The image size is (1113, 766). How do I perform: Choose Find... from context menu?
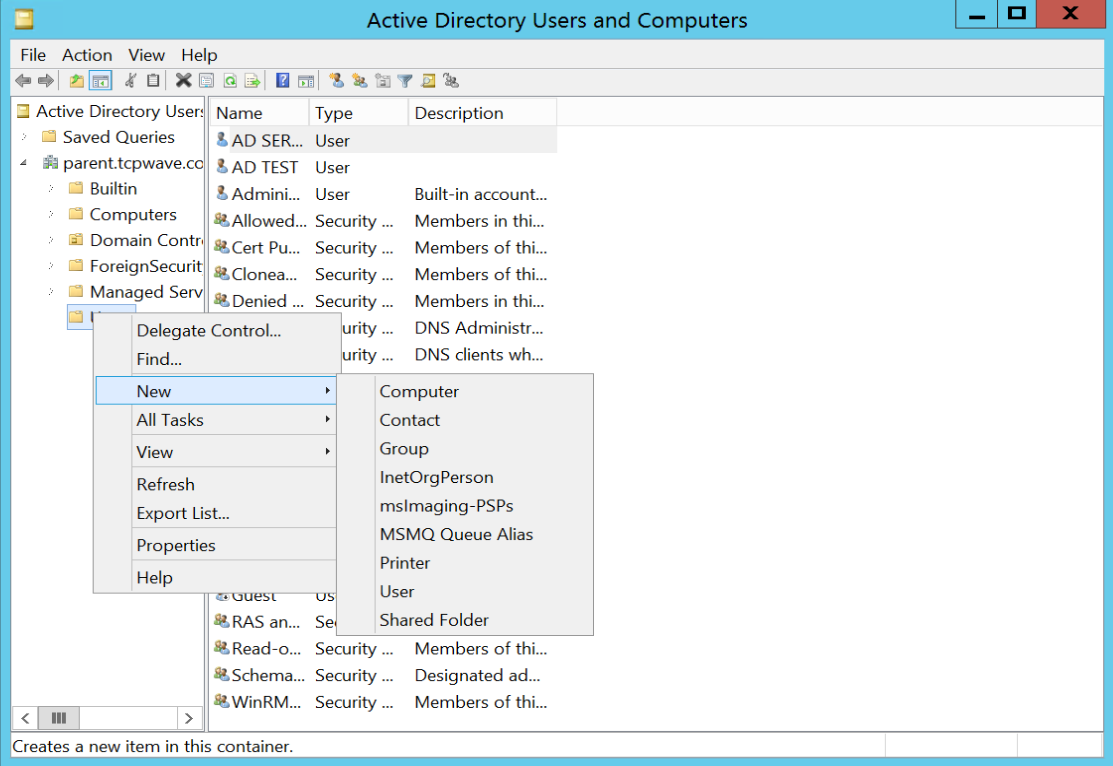[215, 359]
